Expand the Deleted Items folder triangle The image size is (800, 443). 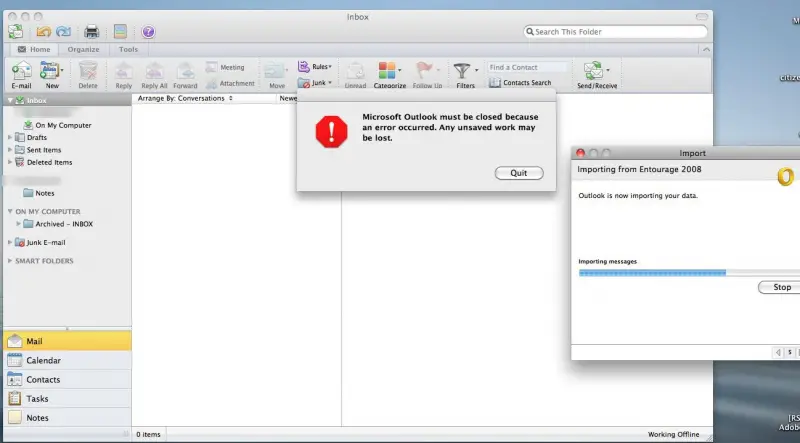pos(10,162)
